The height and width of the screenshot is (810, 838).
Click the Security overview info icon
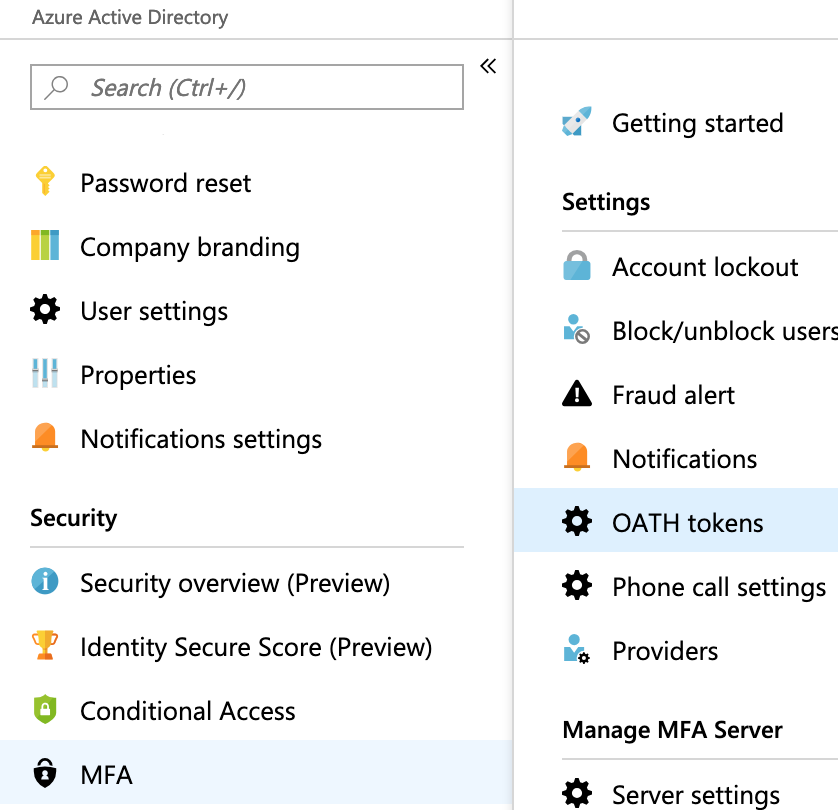pyautogui.click(x=45, y=581)
